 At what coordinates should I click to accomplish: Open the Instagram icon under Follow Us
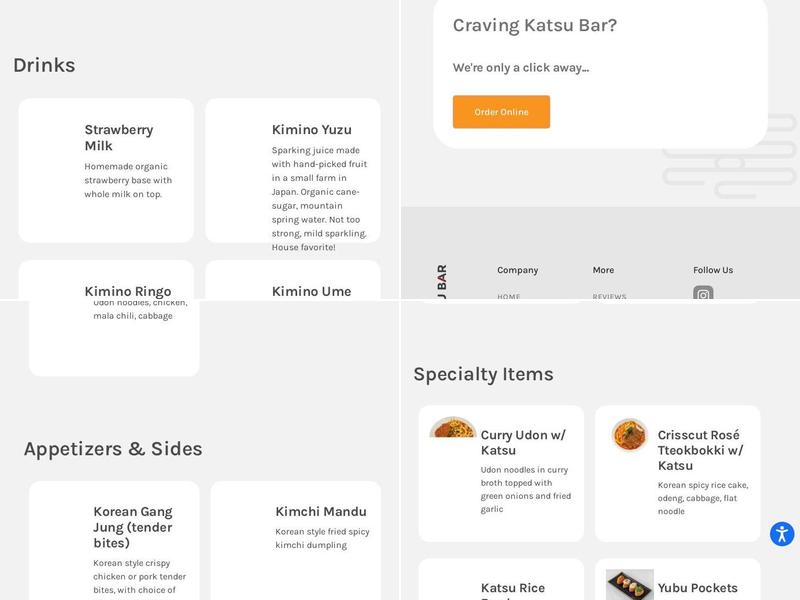point(703,294)
